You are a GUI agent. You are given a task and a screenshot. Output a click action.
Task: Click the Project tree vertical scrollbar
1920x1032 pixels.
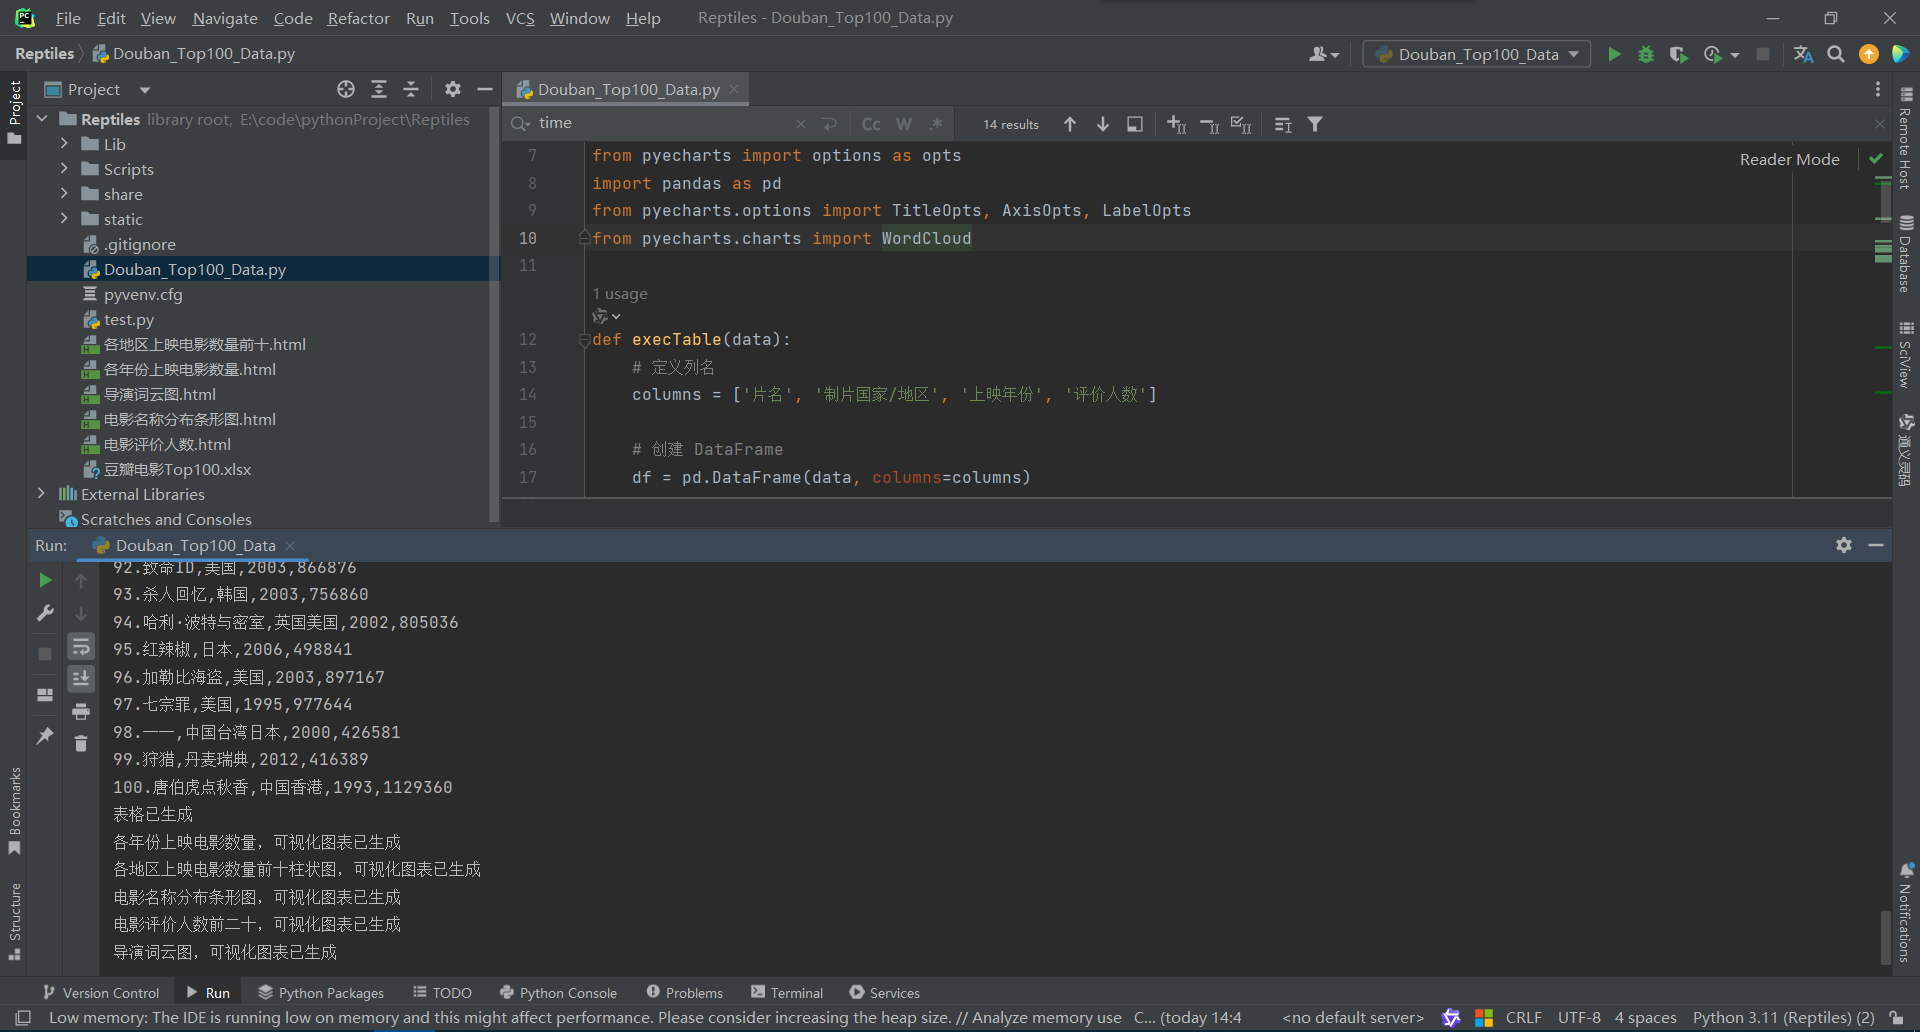point(493,315)
